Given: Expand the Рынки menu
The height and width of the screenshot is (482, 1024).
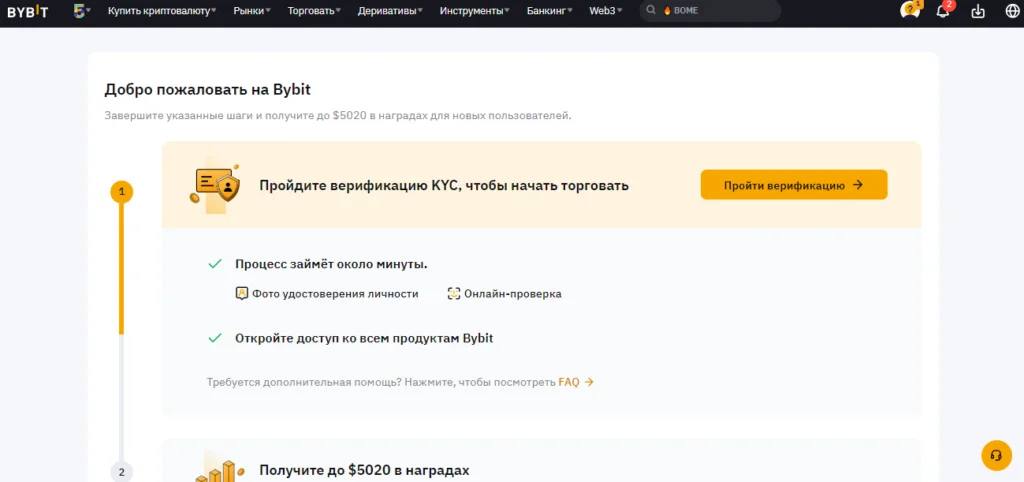Looking at the screenshot, I should [x=251, y=11].
